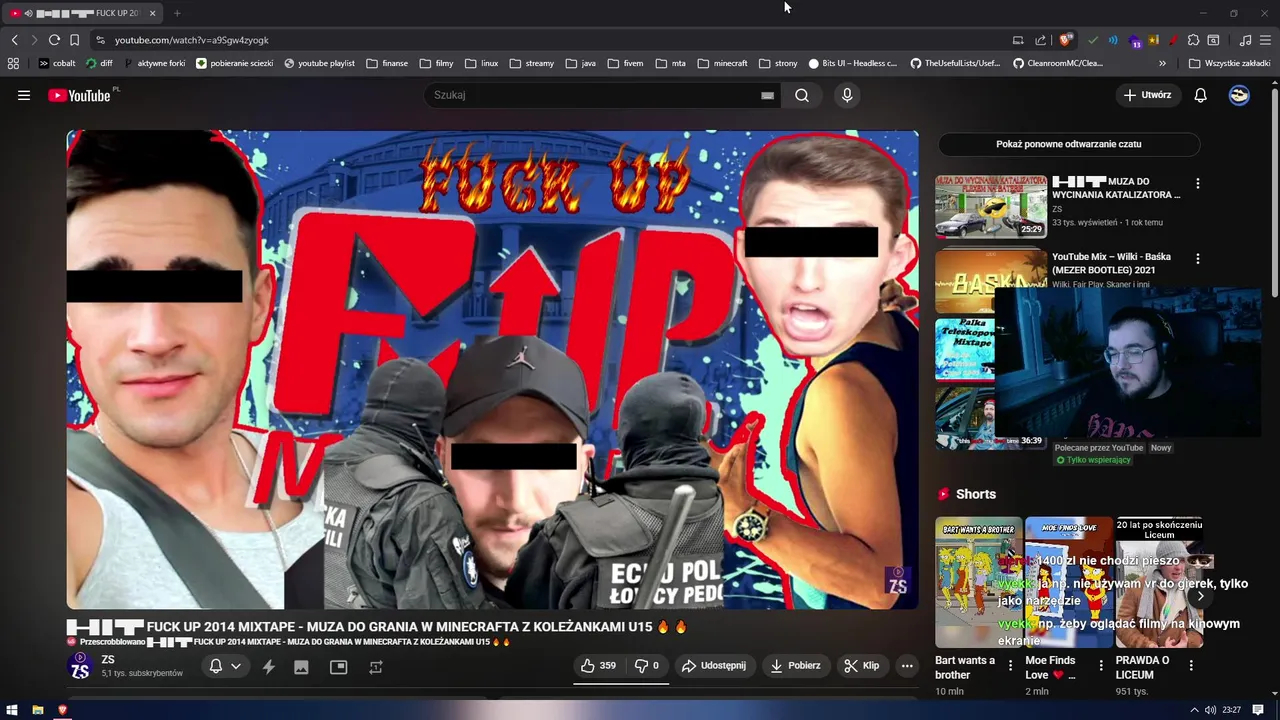
Task: Click the Klip clip button
Action: (861, 666)
